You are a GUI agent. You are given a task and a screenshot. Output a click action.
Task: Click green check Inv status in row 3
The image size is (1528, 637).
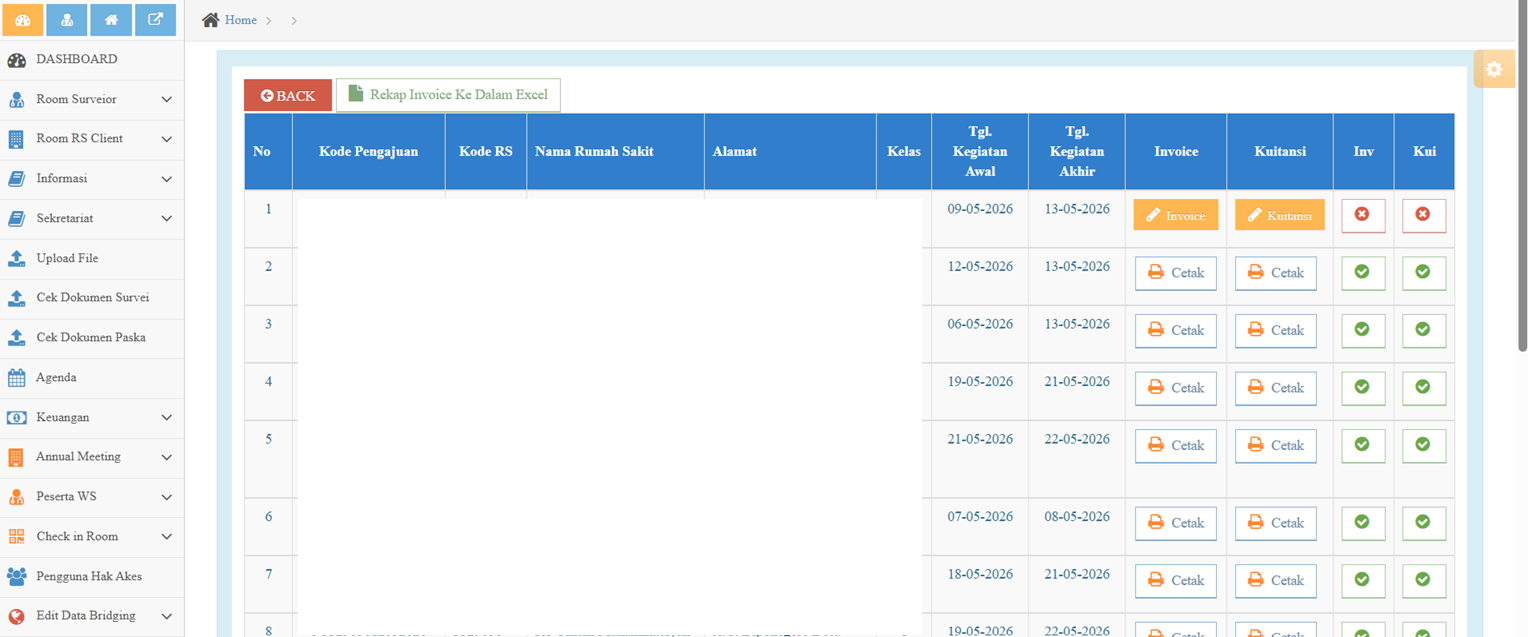(1362, 330)
